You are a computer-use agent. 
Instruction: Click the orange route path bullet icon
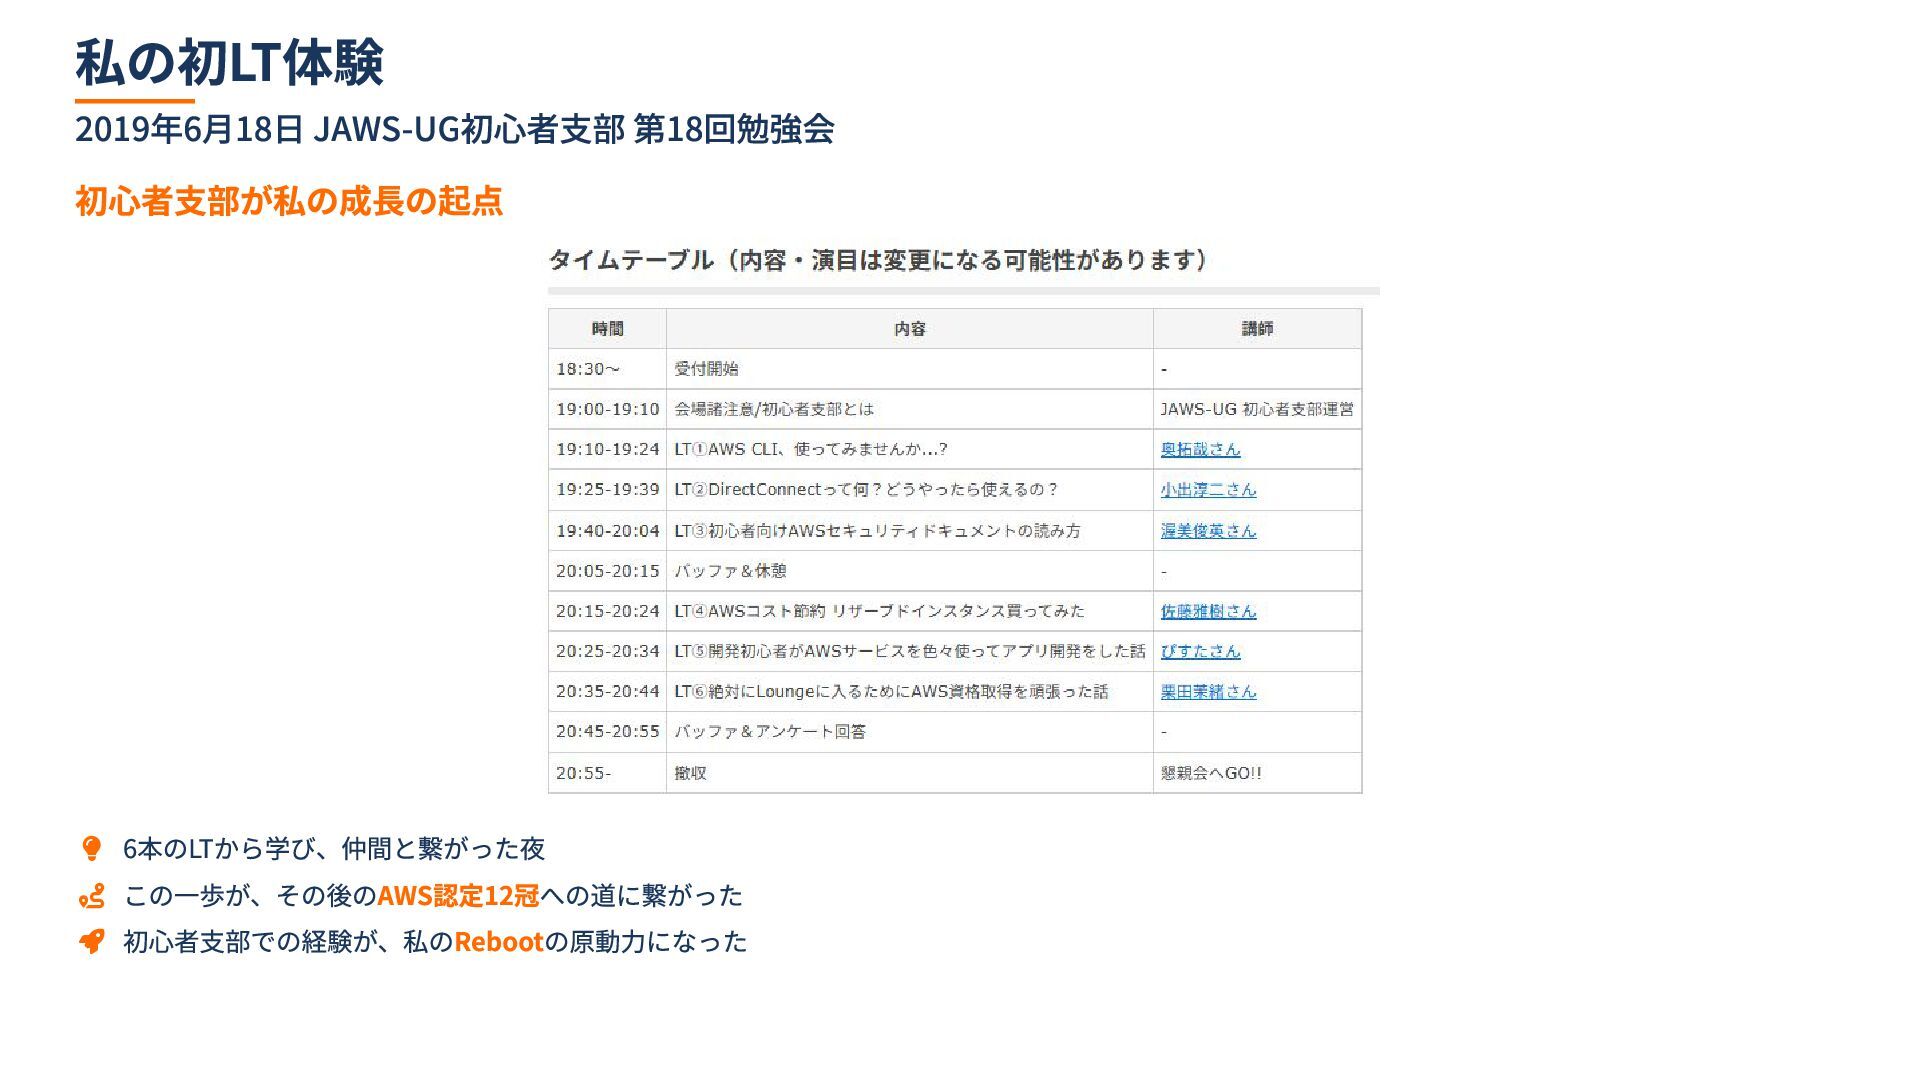[91, 896]
